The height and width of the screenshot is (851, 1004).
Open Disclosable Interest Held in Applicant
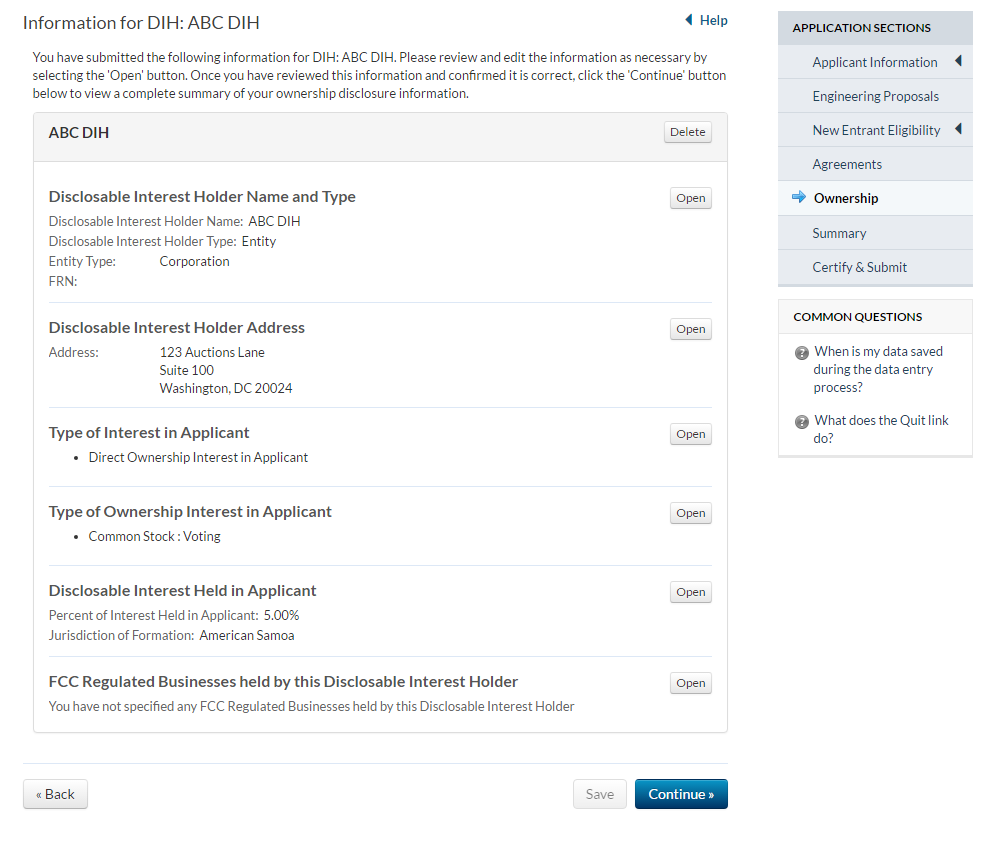pyautogui.click(x=690, y=592)
